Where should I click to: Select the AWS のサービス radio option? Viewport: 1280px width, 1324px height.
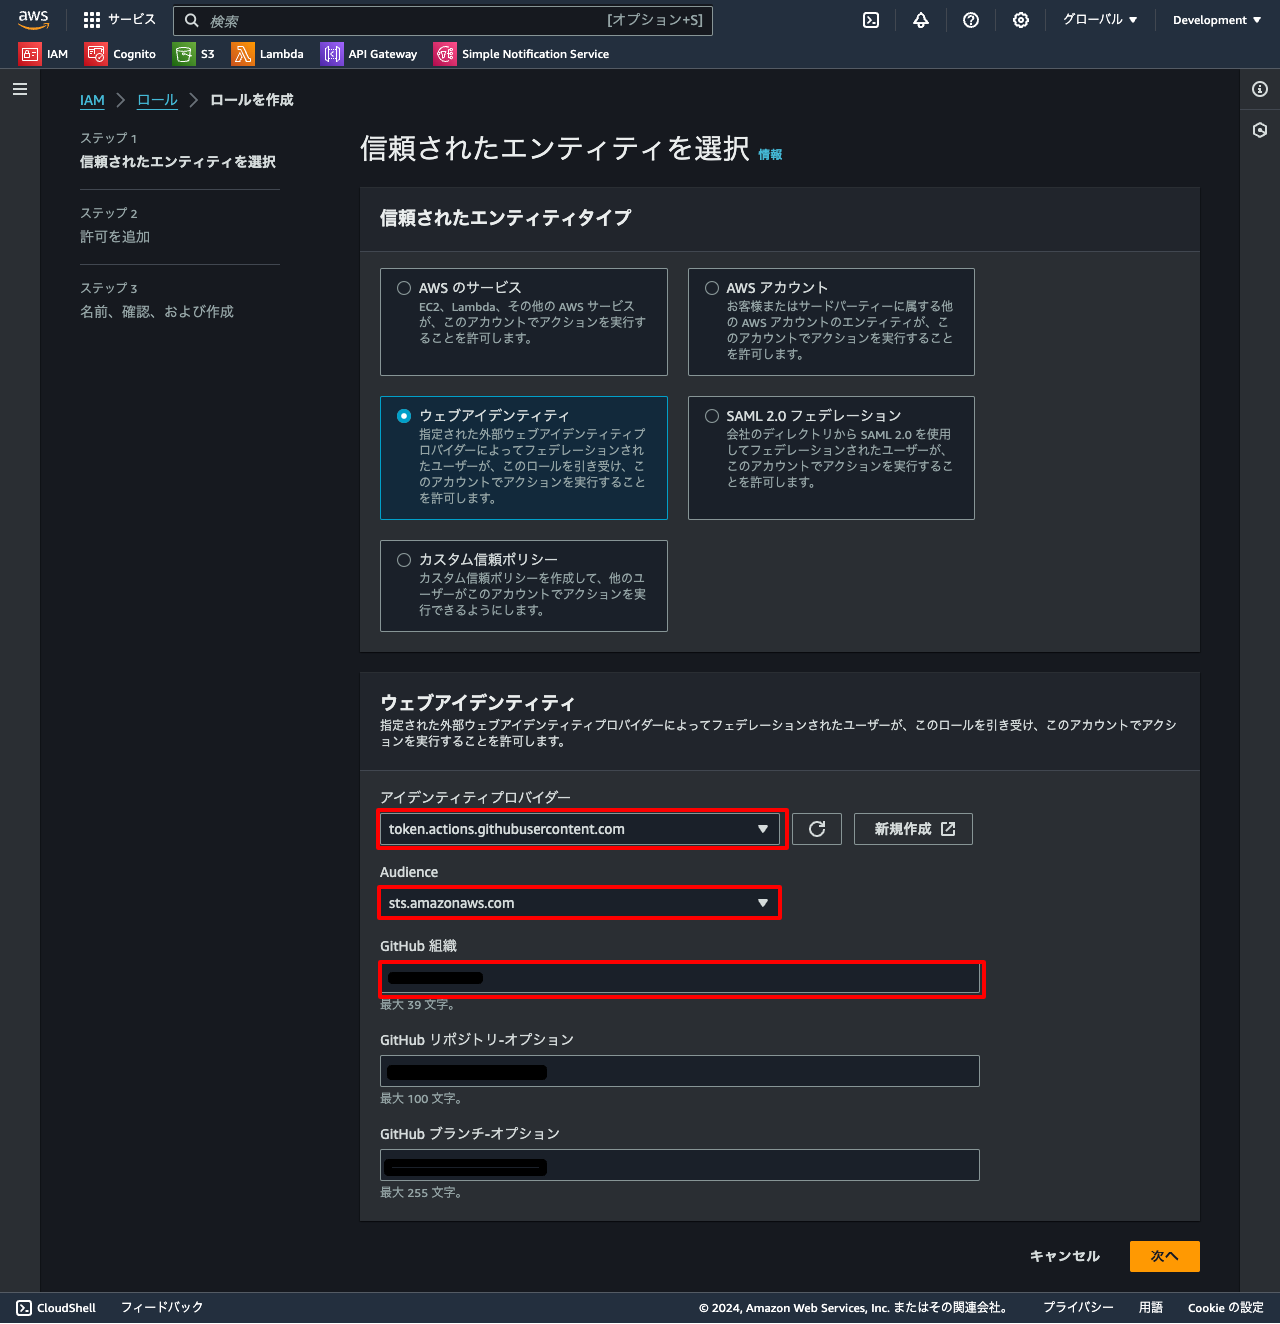click(x=404, y=288)
